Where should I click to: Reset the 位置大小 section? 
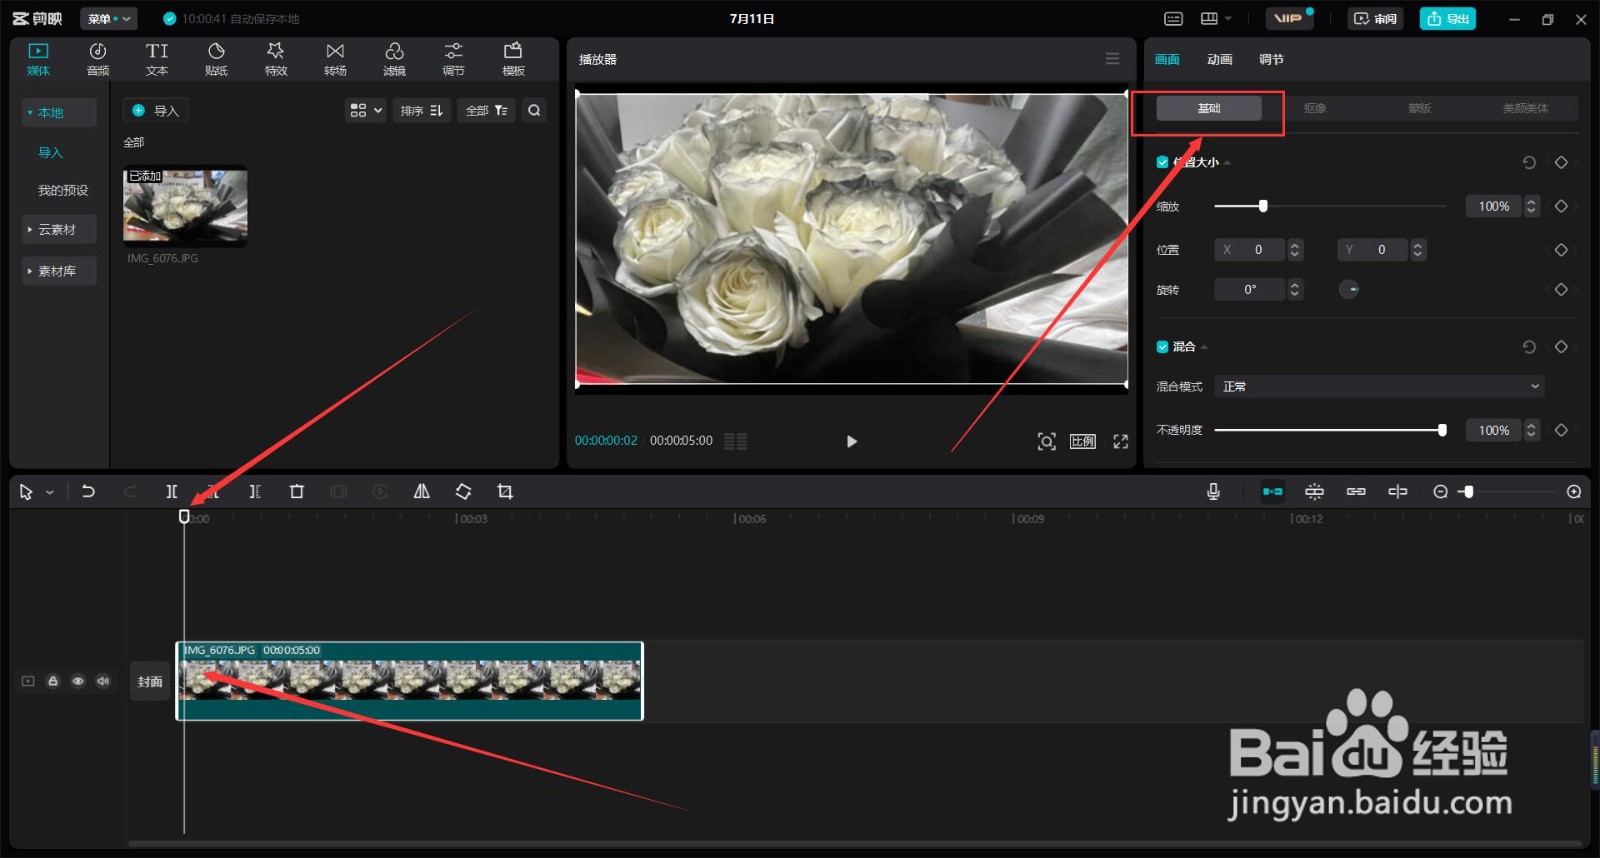coord(1529,162)
